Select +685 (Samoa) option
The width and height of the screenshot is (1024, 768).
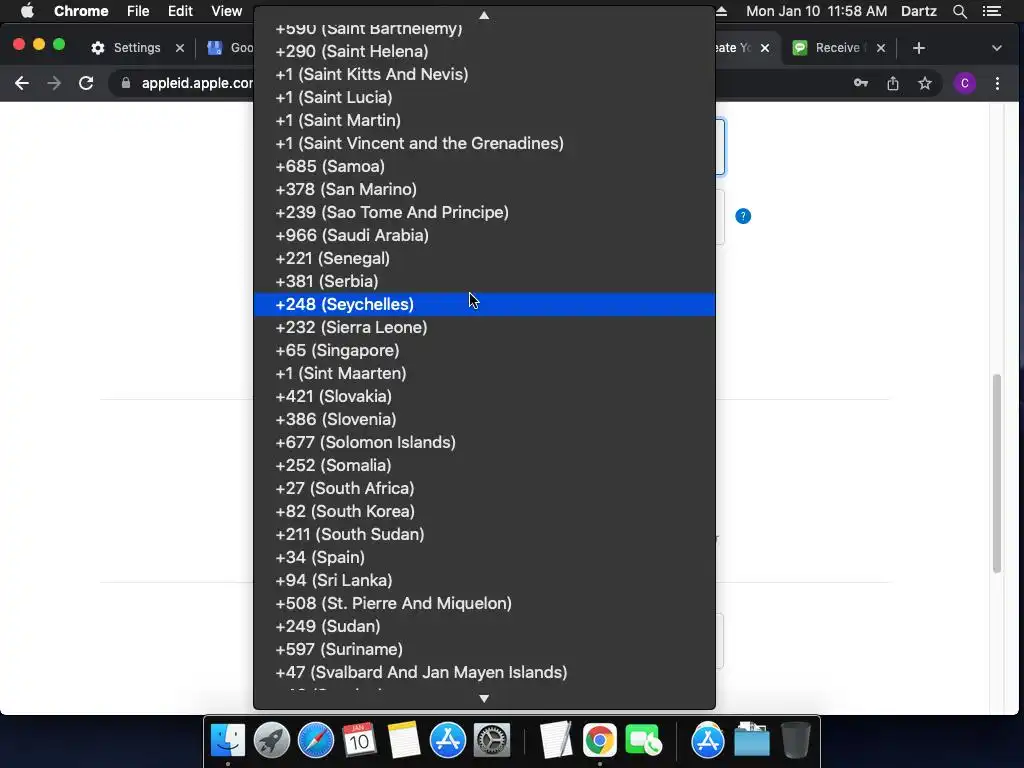pos(484,166)
